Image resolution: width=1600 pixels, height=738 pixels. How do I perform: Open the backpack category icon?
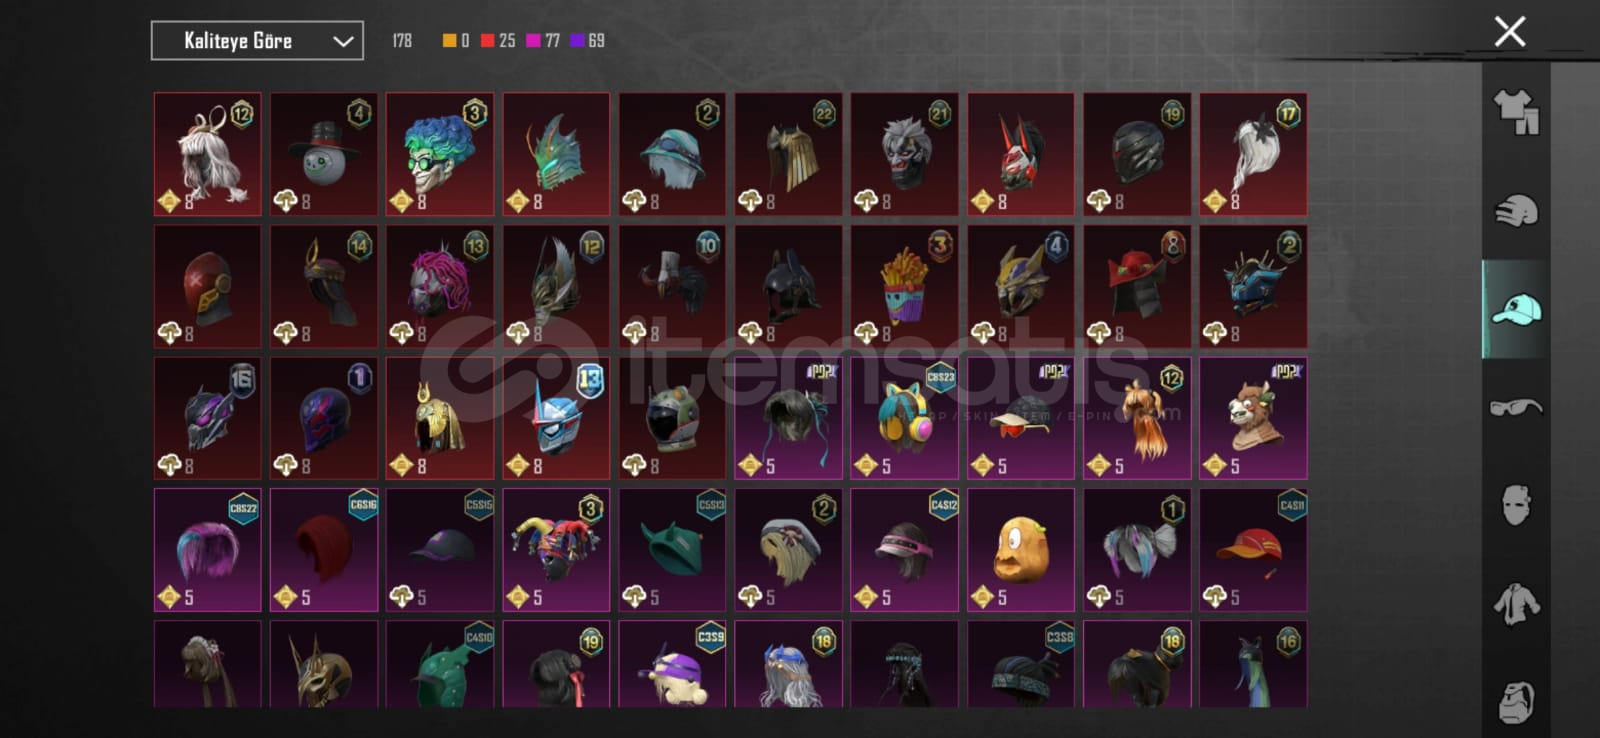1516,701
